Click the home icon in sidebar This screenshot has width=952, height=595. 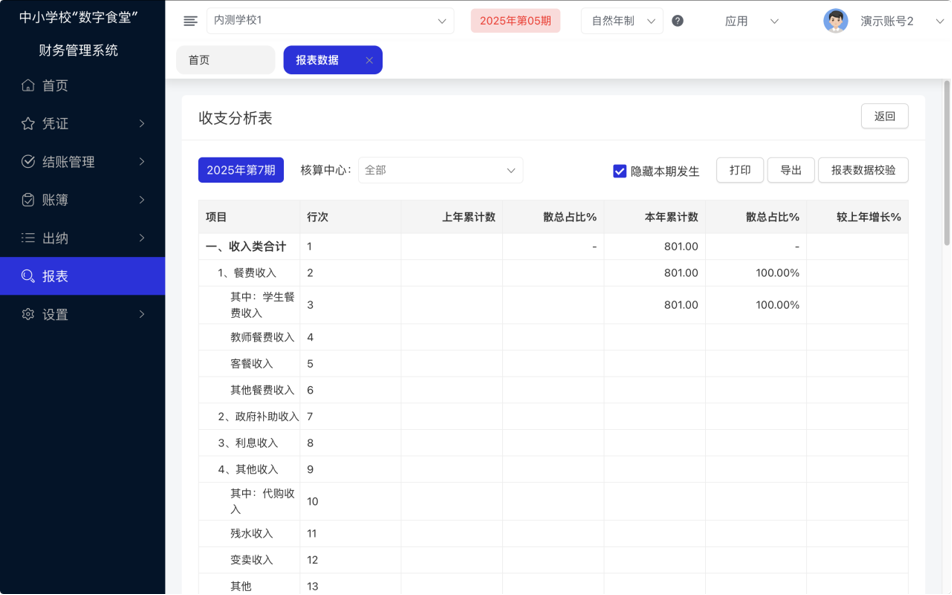(28, 86)
